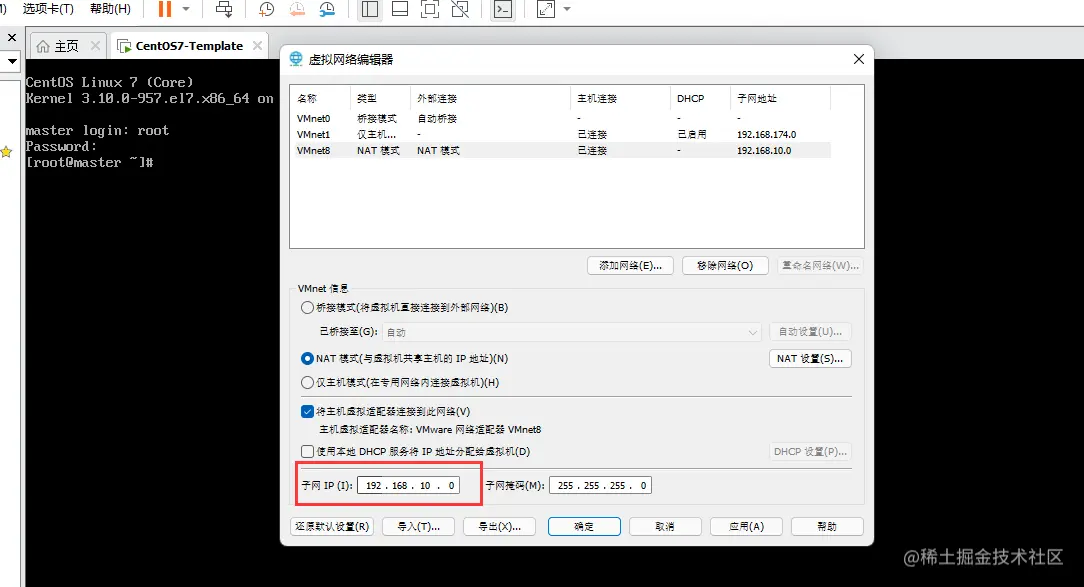Click the 移除网络(O) button
The height and width of the screenshot is (587, 1084).
(725, 265)
